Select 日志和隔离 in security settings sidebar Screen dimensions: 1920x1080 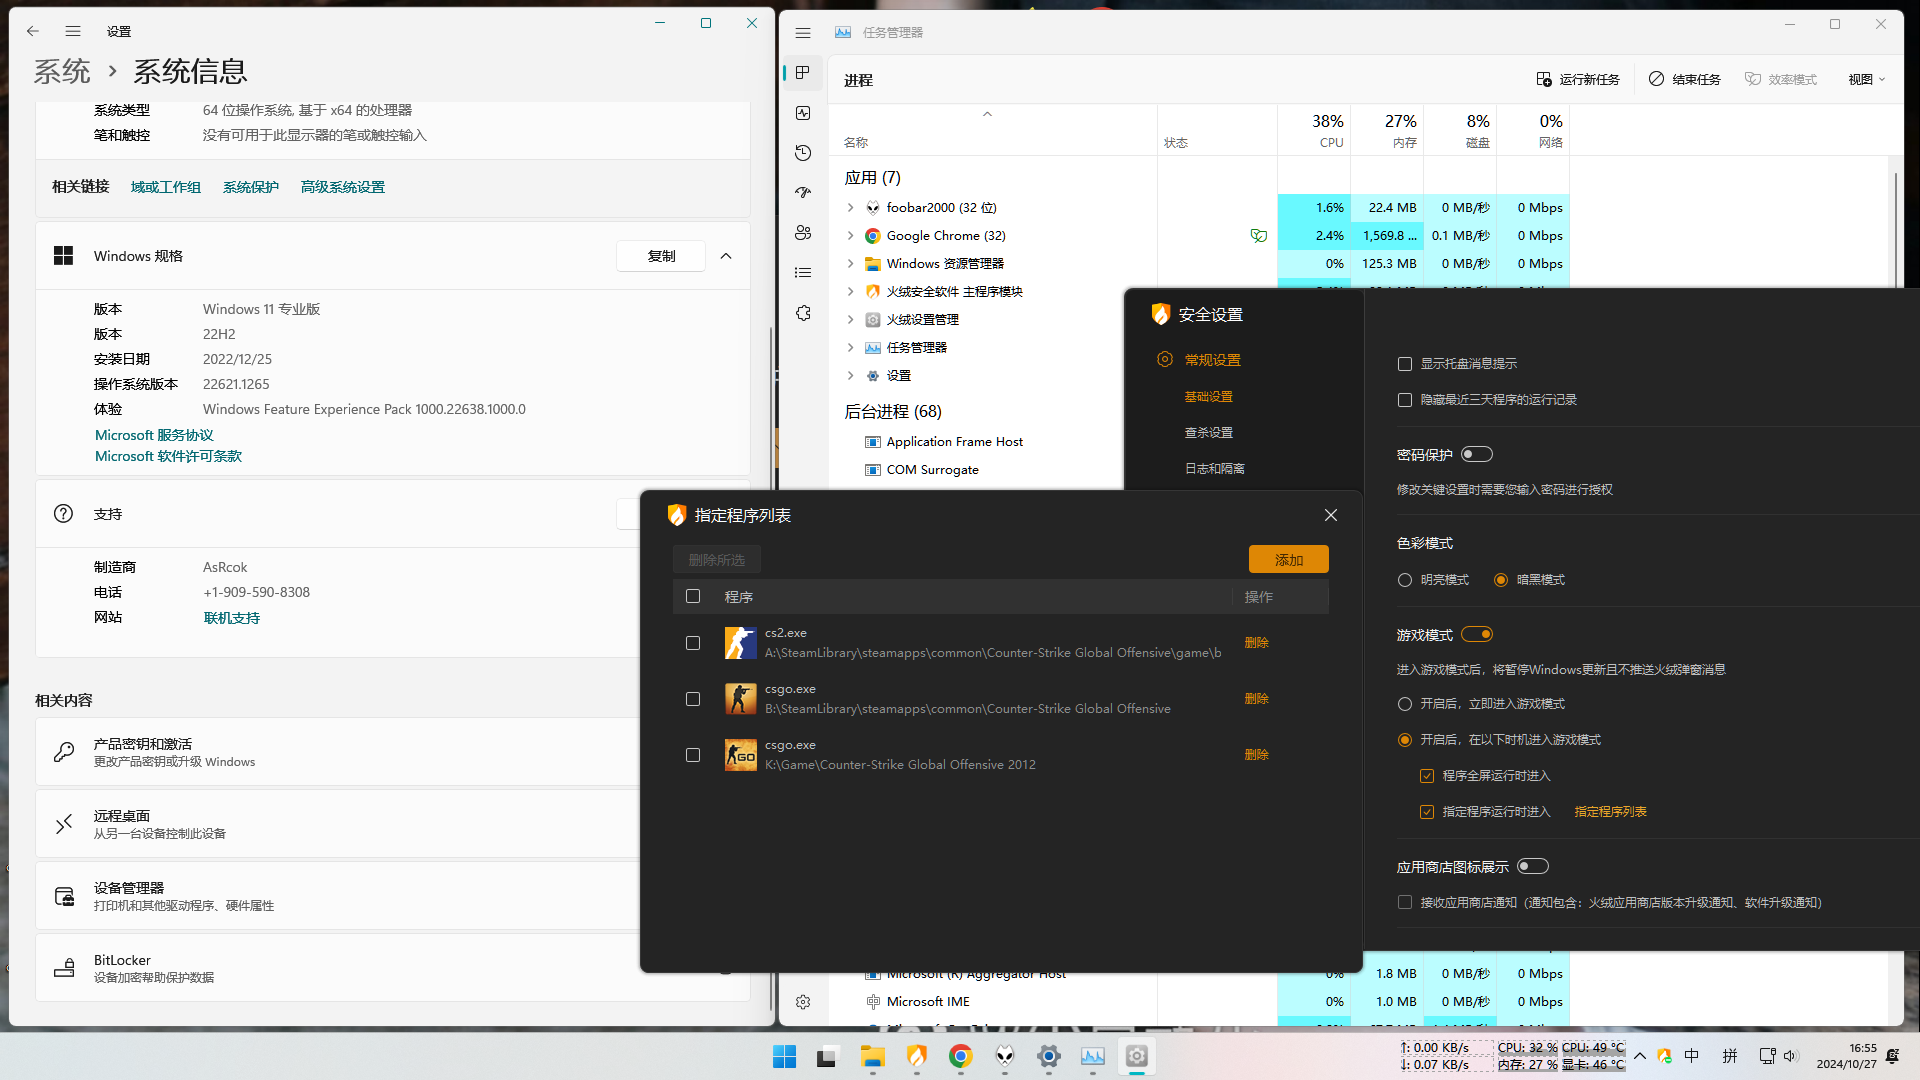pos(1215,469)
